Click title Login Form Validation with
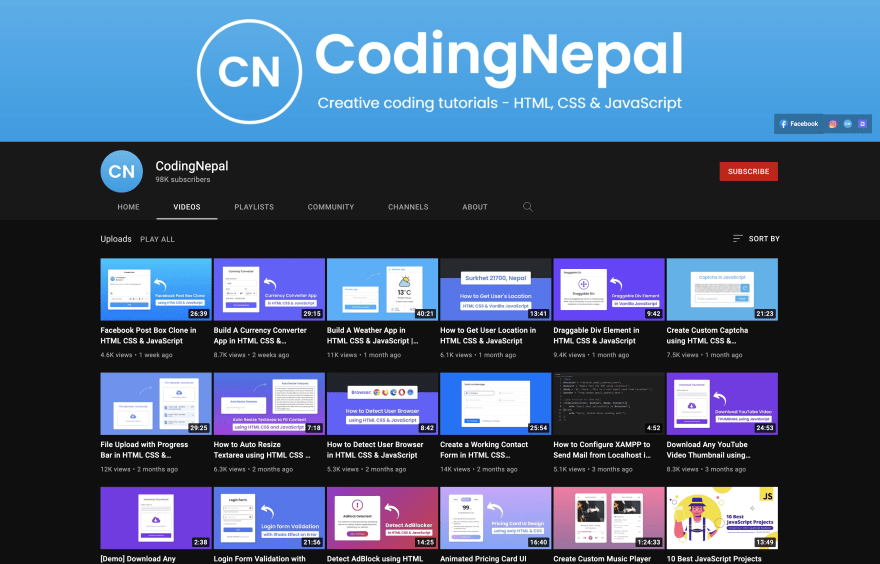The image size is (880, 564). point(259,559)
